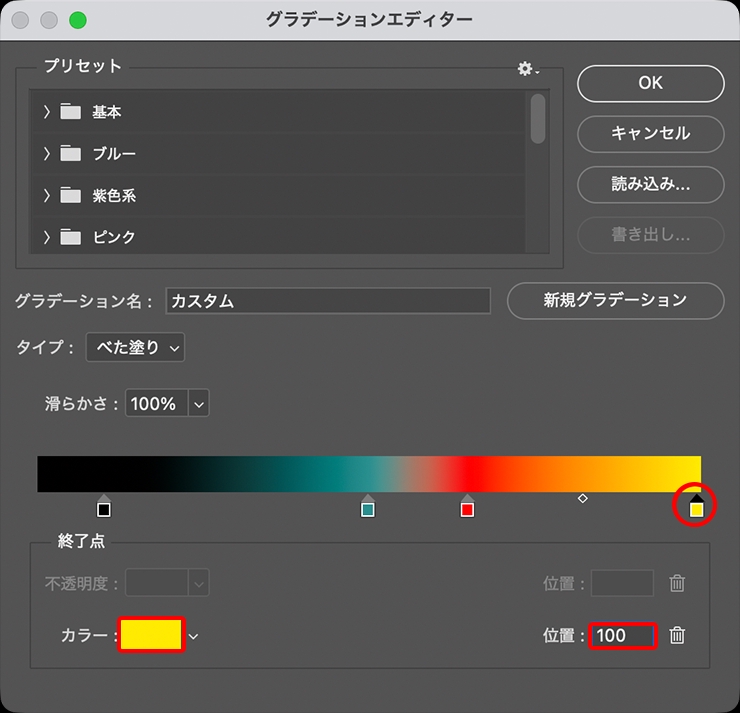Click the midpoint diamond marker
Screen dimensions: 740x713
pyautogui.click(x=583, y=497)
